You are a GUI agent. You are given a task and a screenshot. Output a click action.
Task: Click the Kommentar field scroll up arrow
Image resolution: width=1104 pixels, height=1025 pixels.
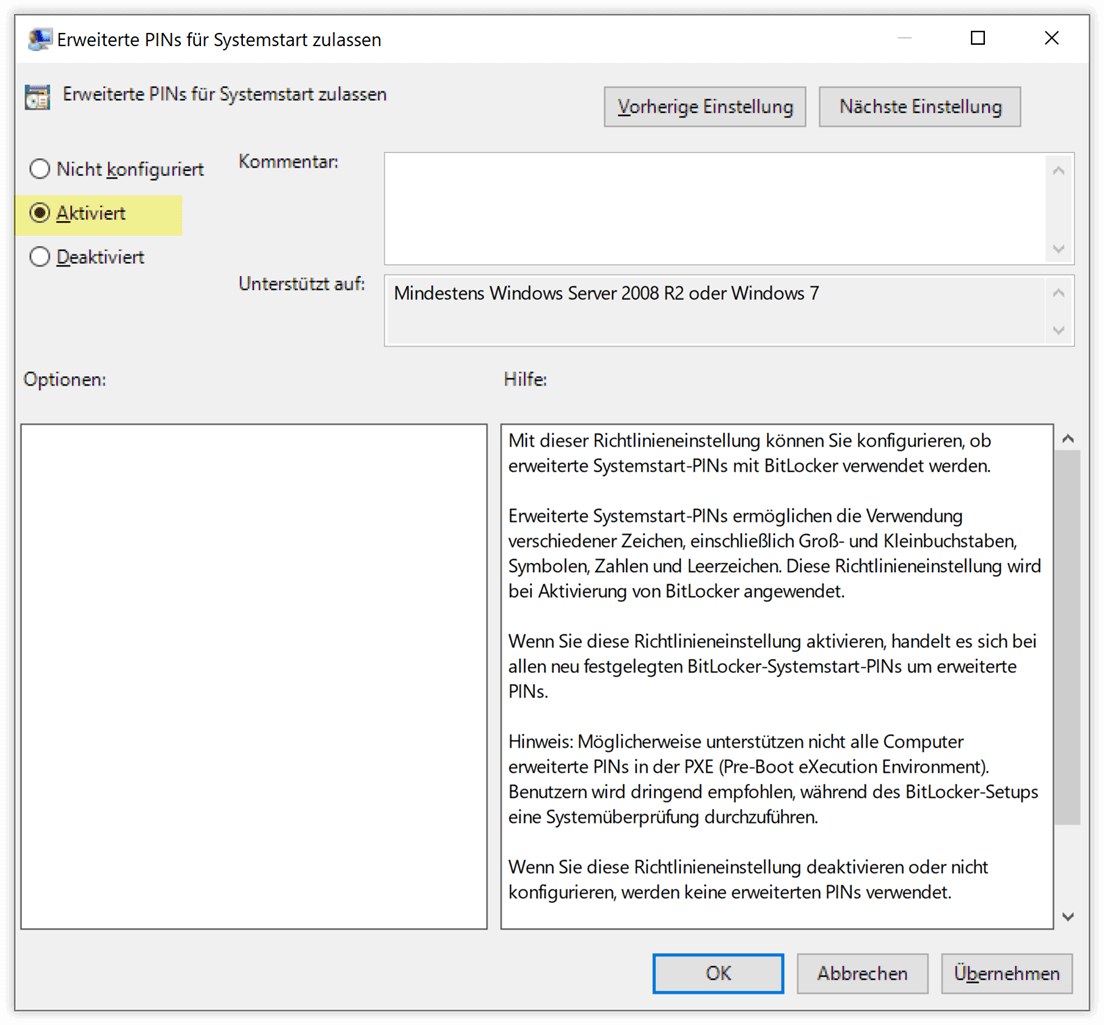(1058, 170)
